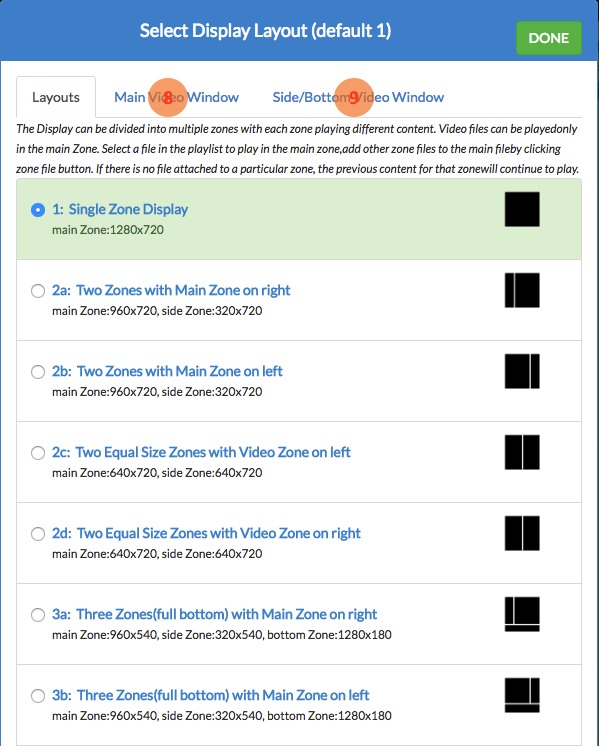
Task: Select radio button for layout 2b
Action: tap(38, 372)
